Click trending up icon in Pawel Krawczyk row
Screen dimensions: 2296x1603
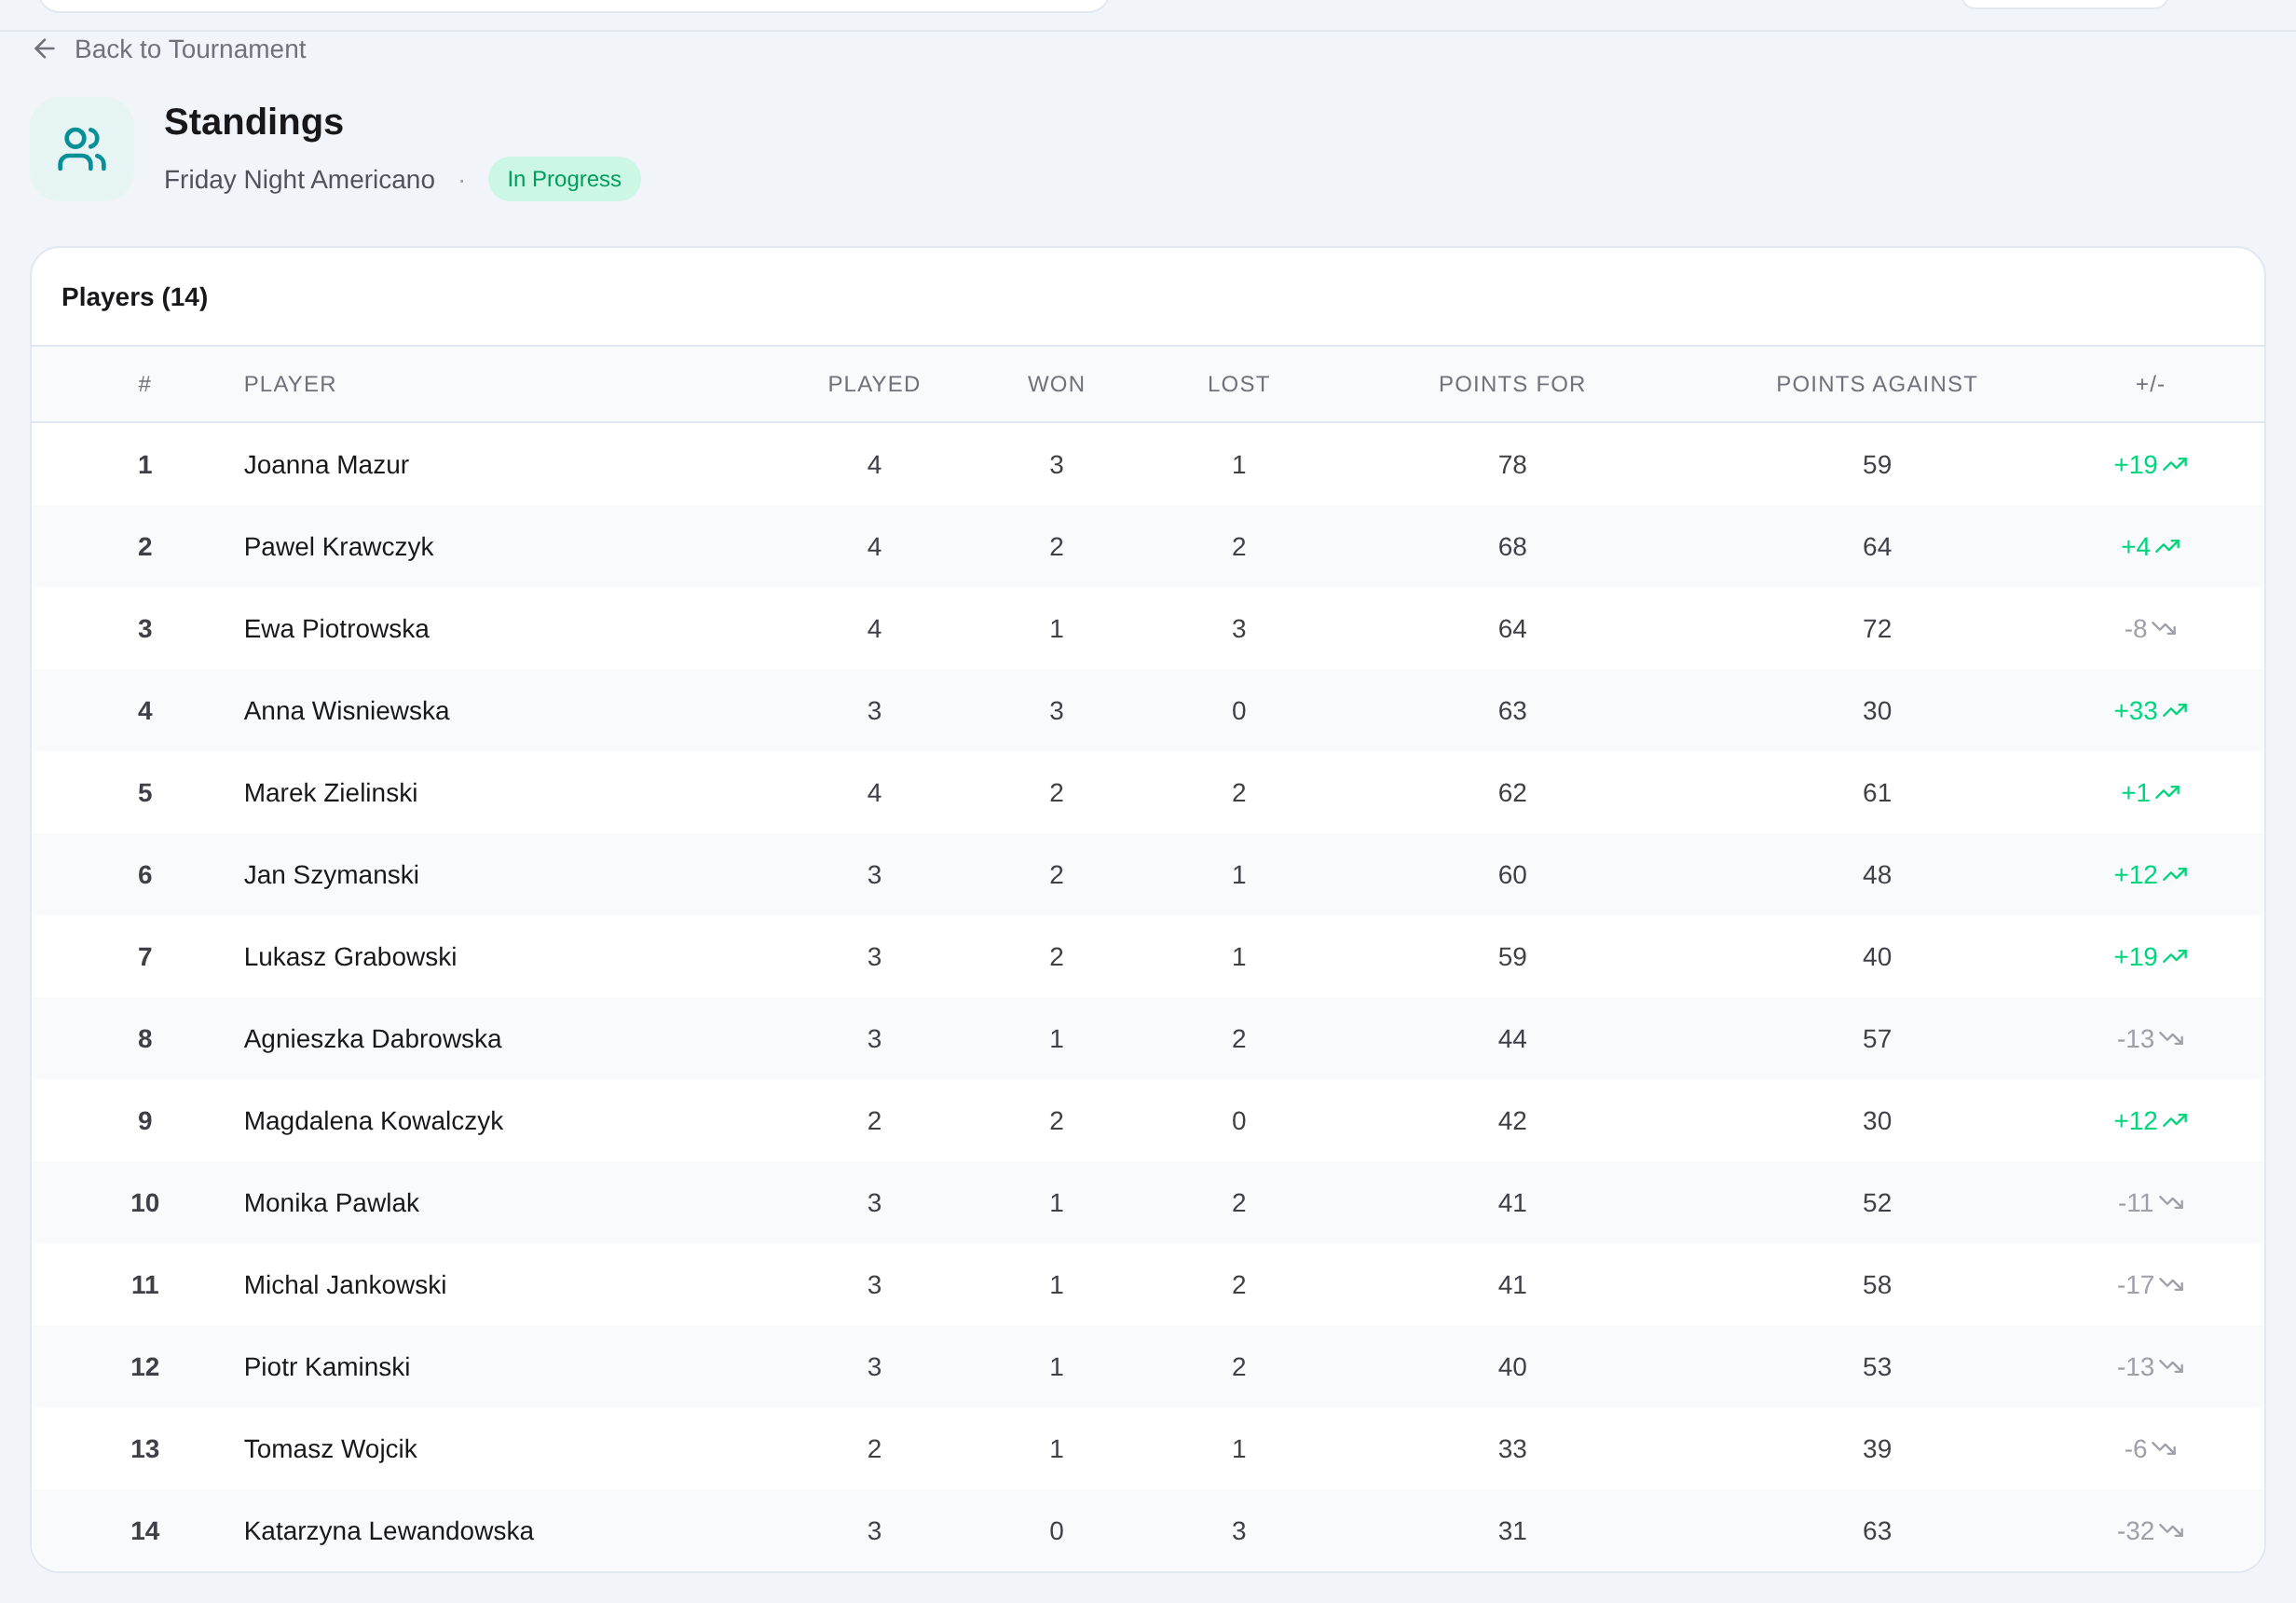click(2168, 546)
